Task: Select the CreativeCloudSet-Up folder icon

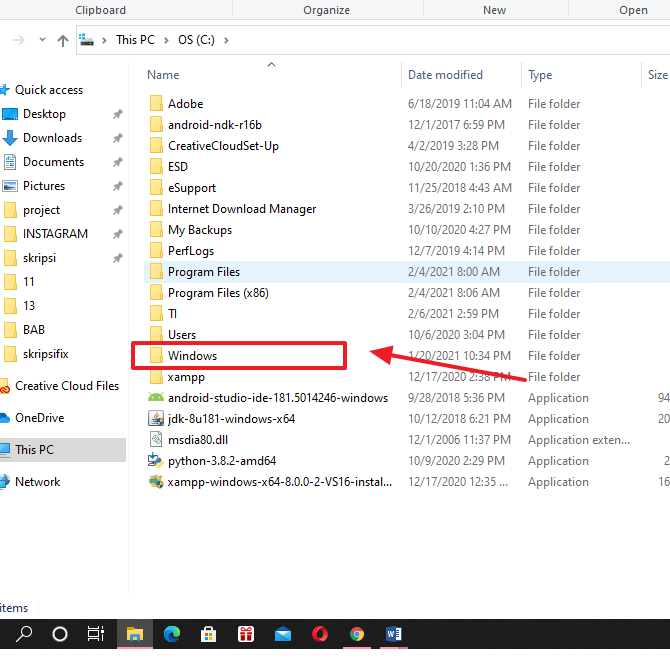Action: [156, 145]
